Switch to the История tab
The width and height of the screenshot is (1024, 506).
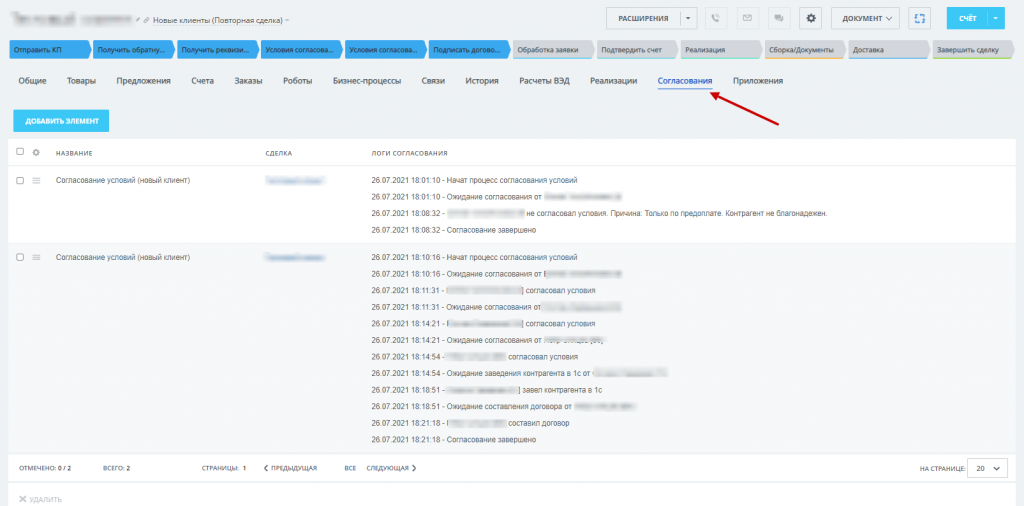tap(481, 81)
